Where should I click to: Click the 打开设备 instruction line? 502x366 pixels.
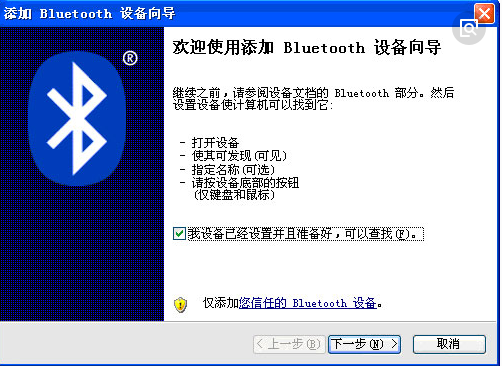pyautogui.click(x=215, y=143)
